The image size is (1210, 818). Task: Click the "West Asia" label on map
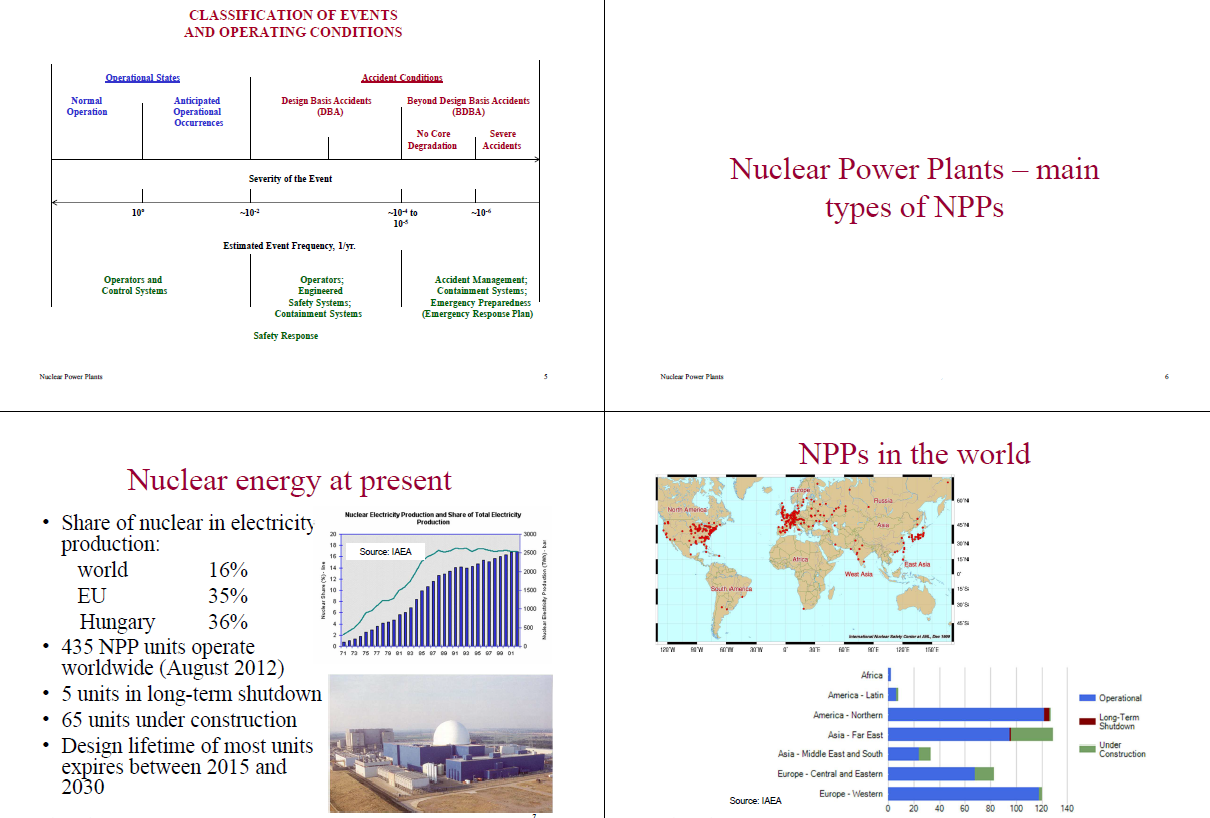click(859, 574)
